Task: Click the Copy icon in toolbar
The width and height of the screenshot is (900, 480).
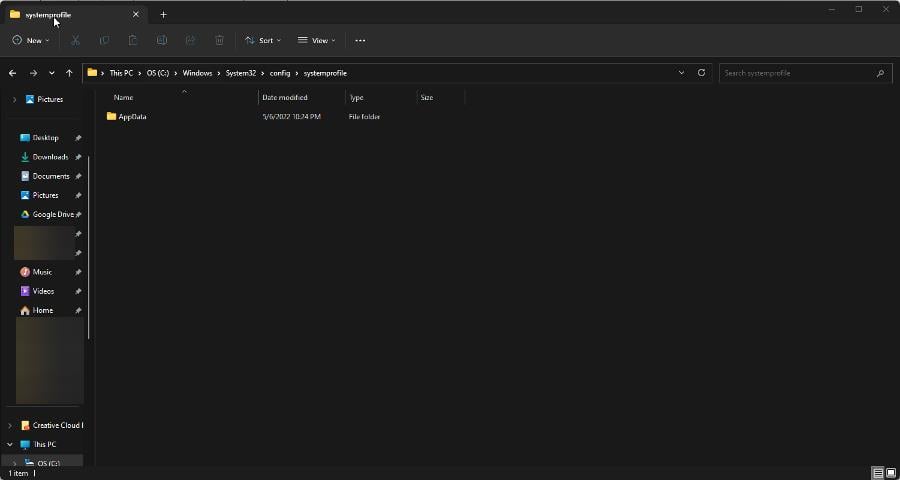Action: pyautogui.click(x=104, y=40)
